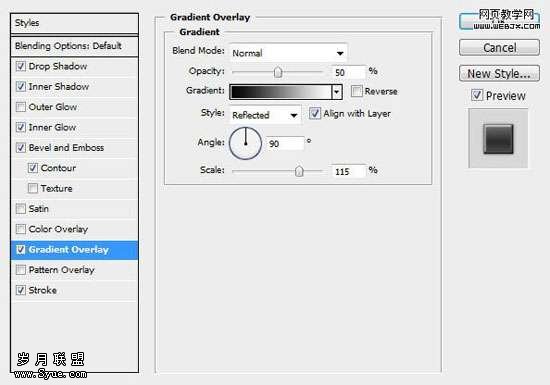Open the Style Reflected dropdown

coord(265,115)
